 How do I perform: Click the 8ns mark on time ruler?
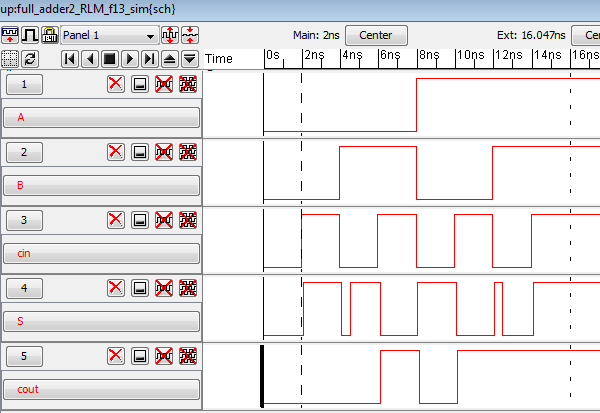429,55
